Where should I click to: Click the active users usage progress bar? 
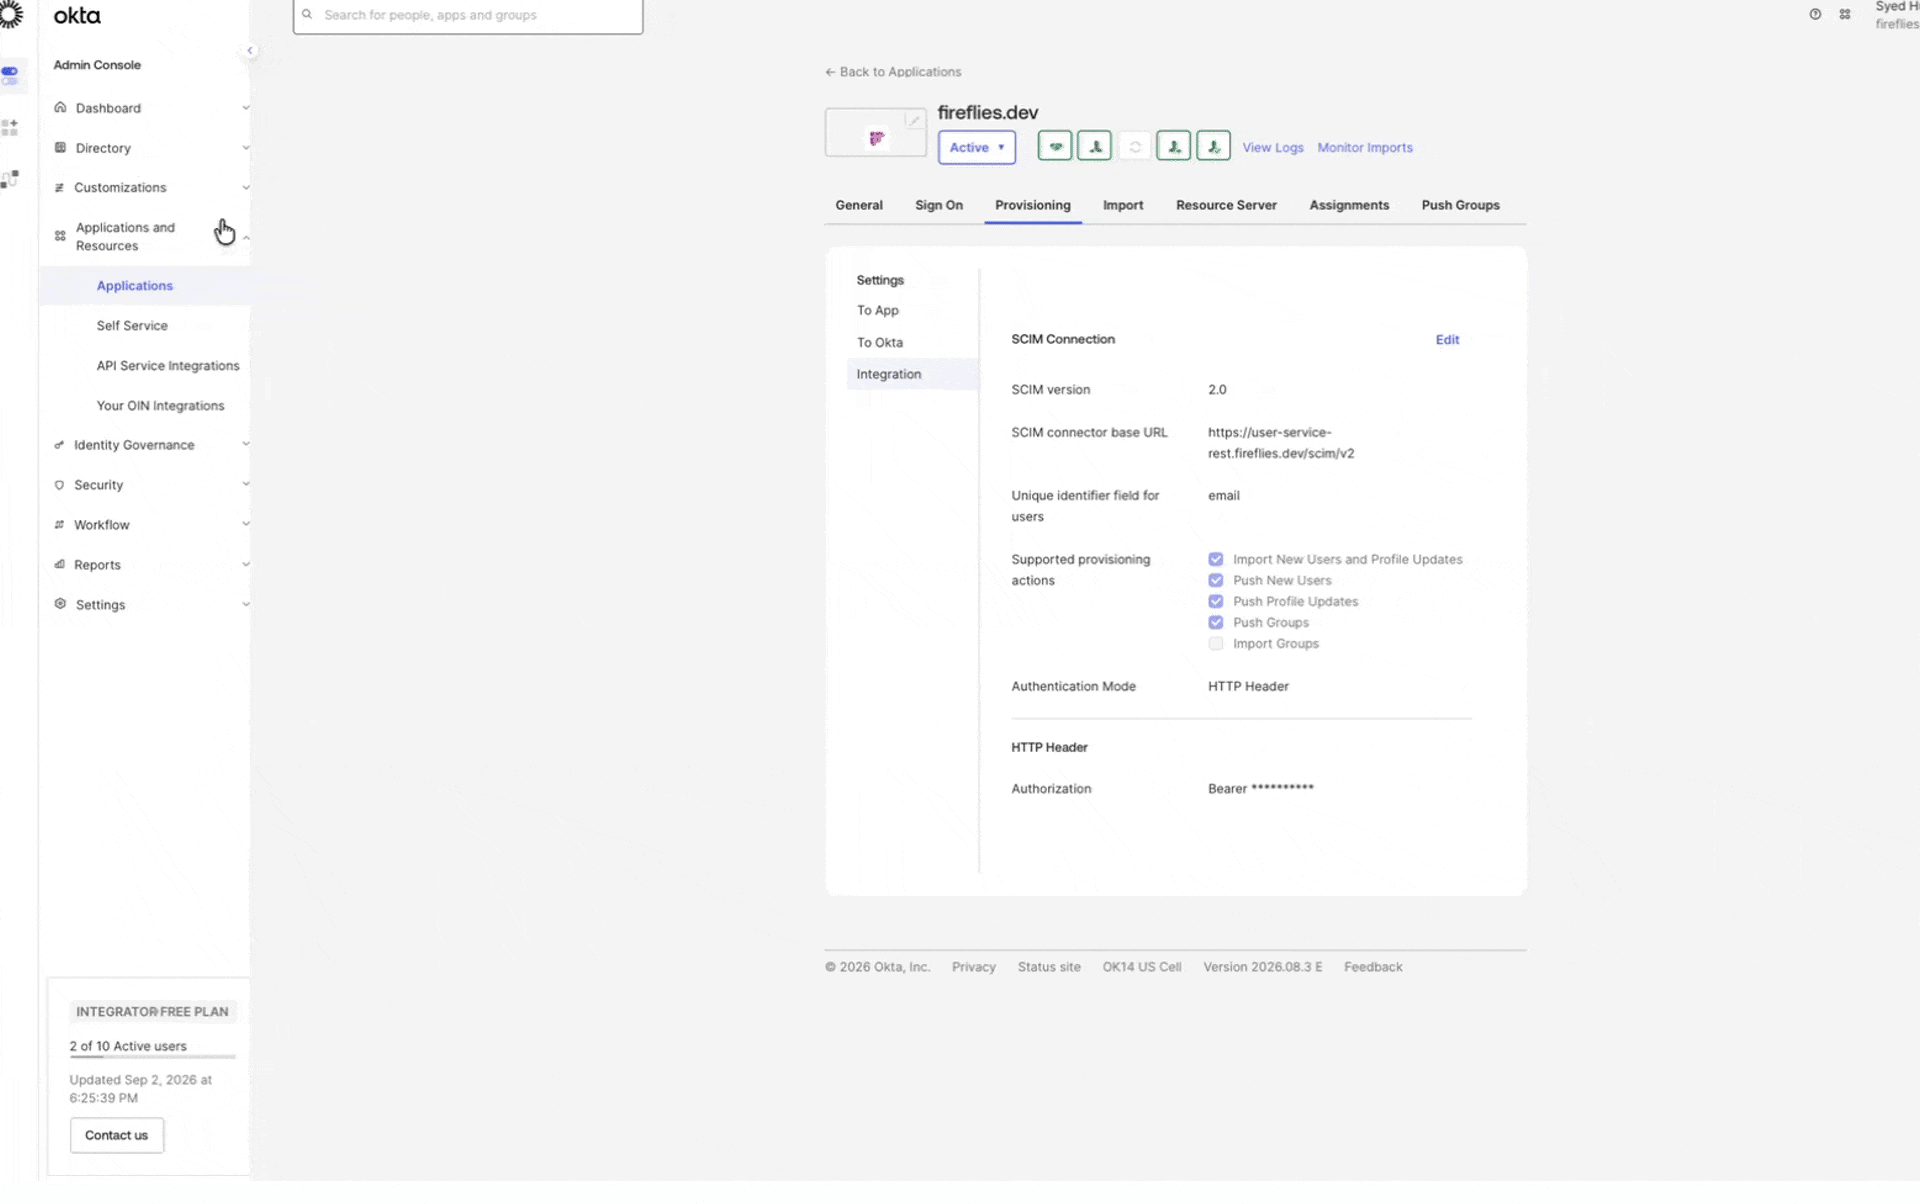(152, 1057)
